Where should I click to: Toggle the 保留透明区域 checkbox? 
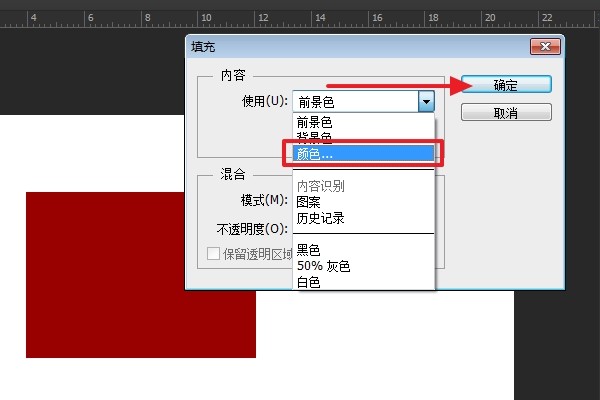click(x=213, y=253)
